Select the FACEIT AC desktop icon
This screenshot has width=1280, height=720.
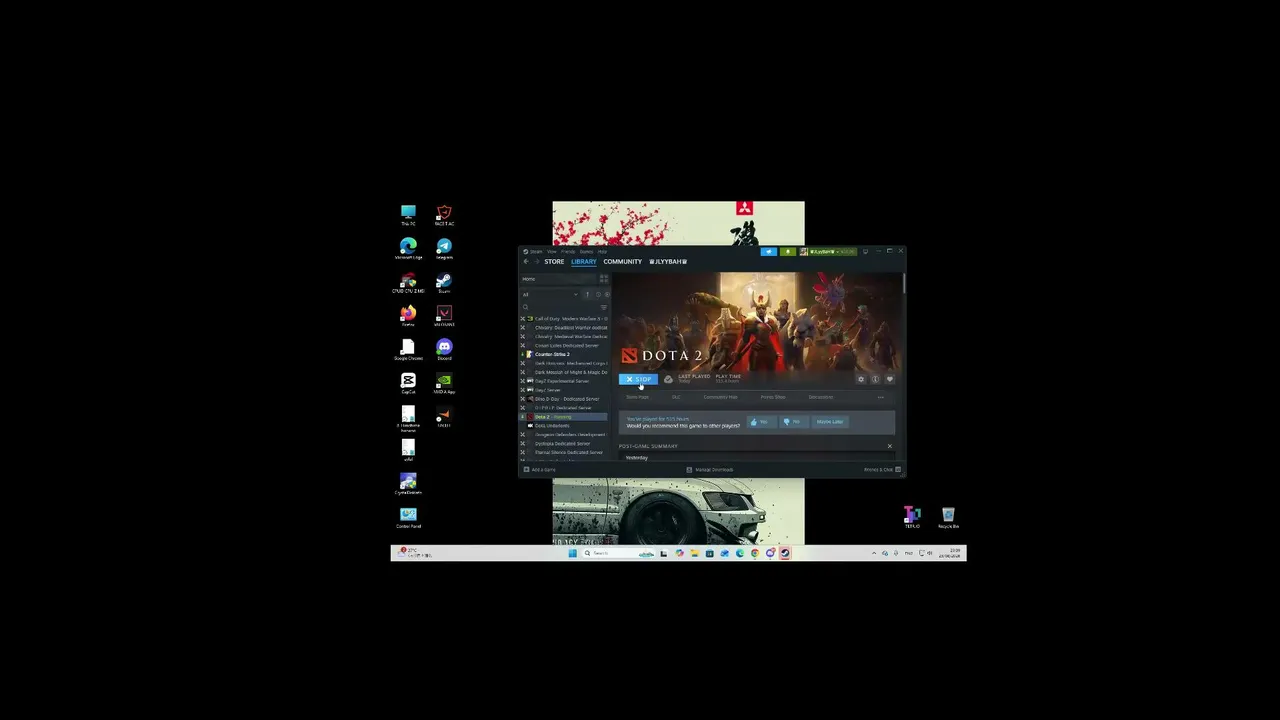point(444,215)
